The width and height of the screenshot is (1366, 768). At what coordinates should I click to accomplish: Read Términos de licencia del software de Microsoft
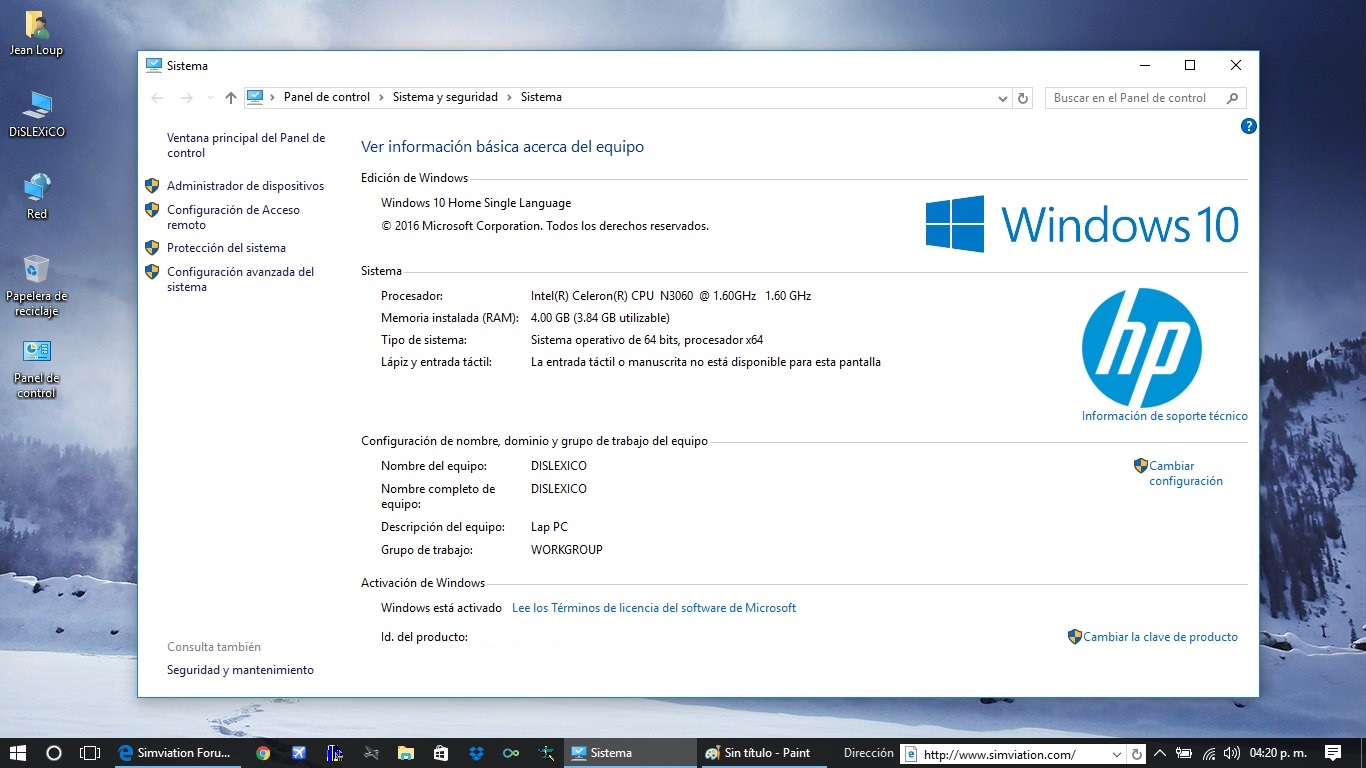pyautogui.click(x=654, y=608)
